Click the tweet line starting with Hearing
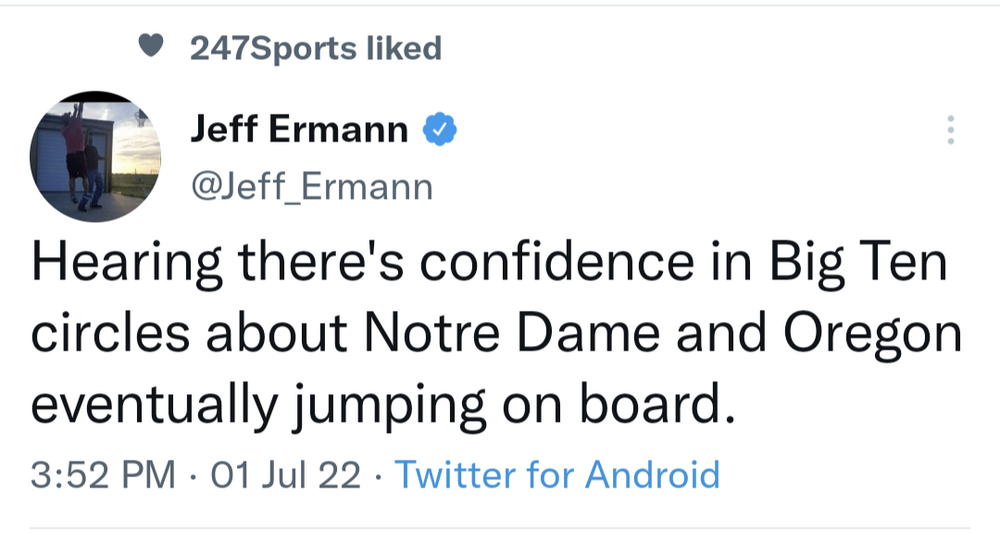Screen dimensions: 1000x544 pyautogui.click(x=489, y=263)
